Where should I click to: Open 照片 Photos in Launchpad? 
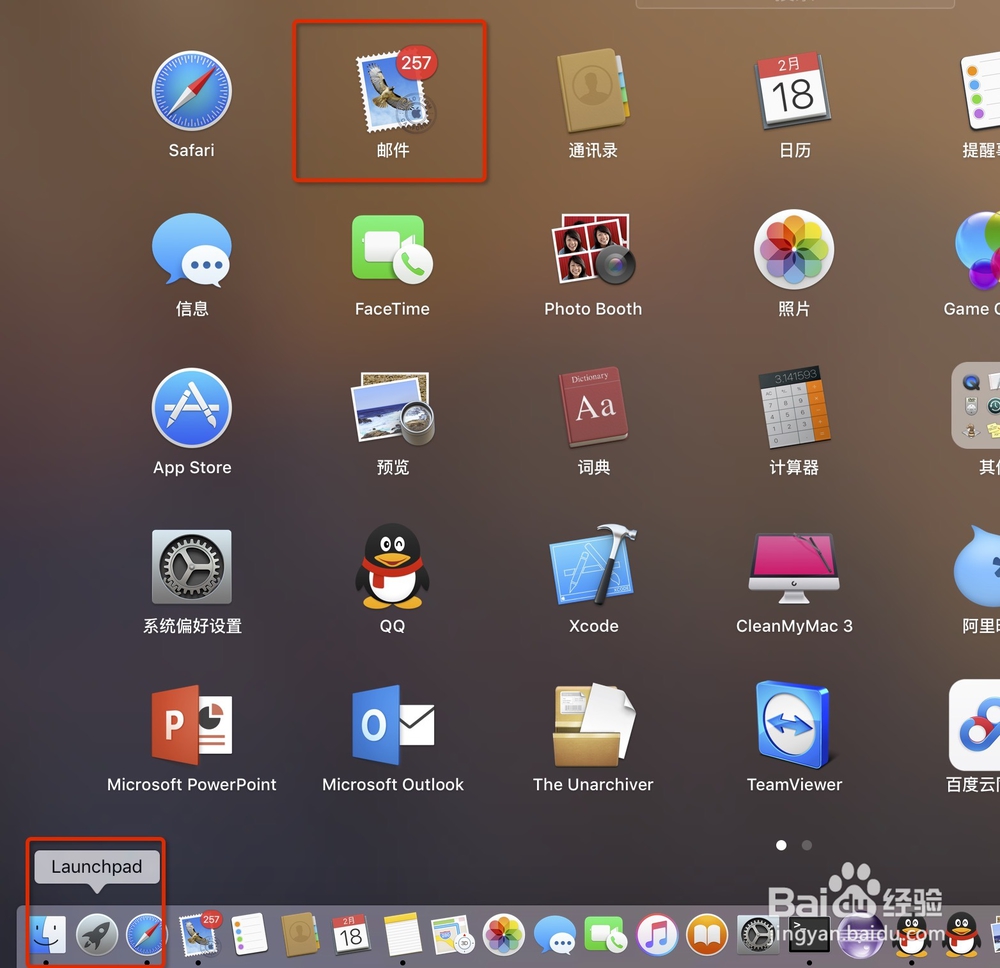(x=794, y=249)
